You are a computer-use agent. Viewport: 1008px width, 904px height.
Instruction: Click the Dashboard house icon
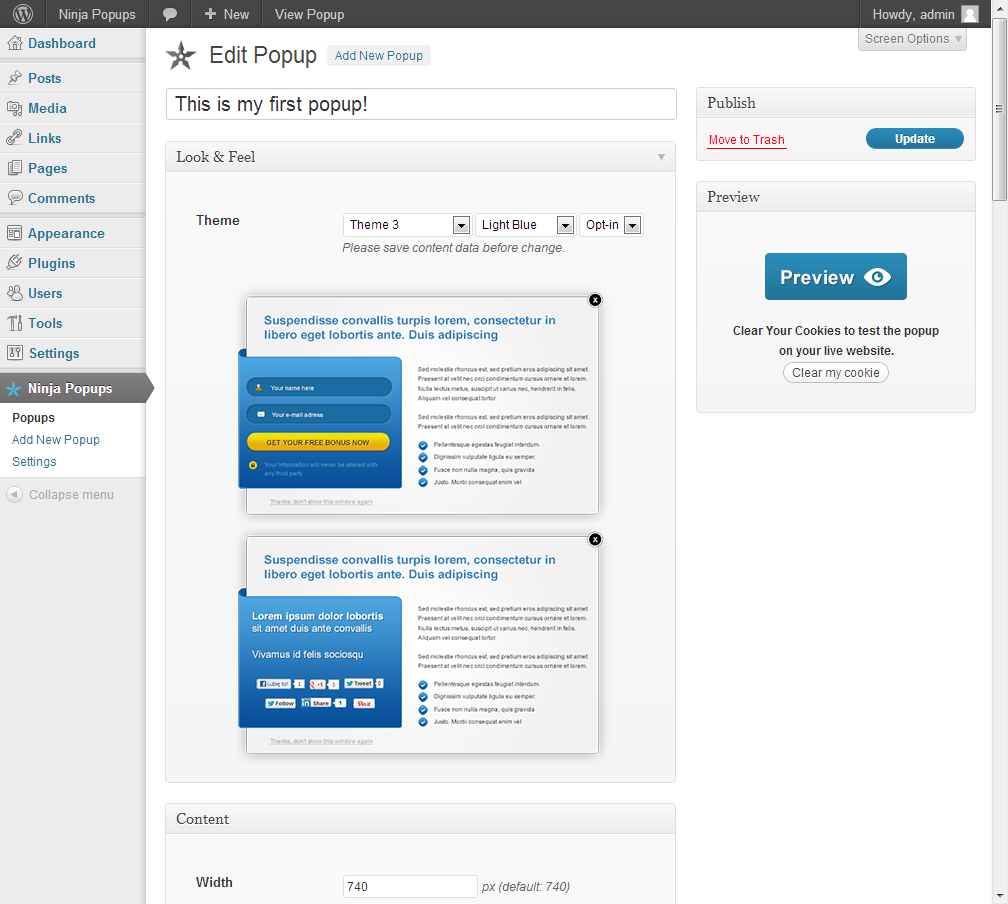point(14,43)
